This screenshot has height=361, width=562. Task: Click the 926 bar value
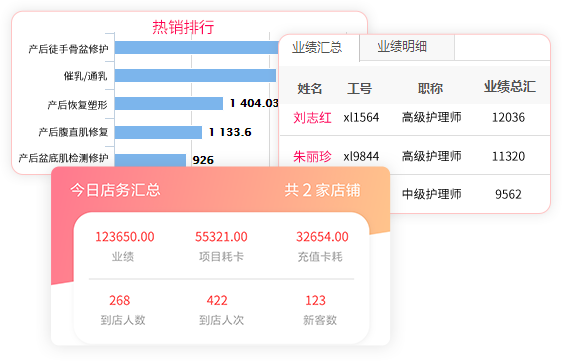click(x=203, y=160)
